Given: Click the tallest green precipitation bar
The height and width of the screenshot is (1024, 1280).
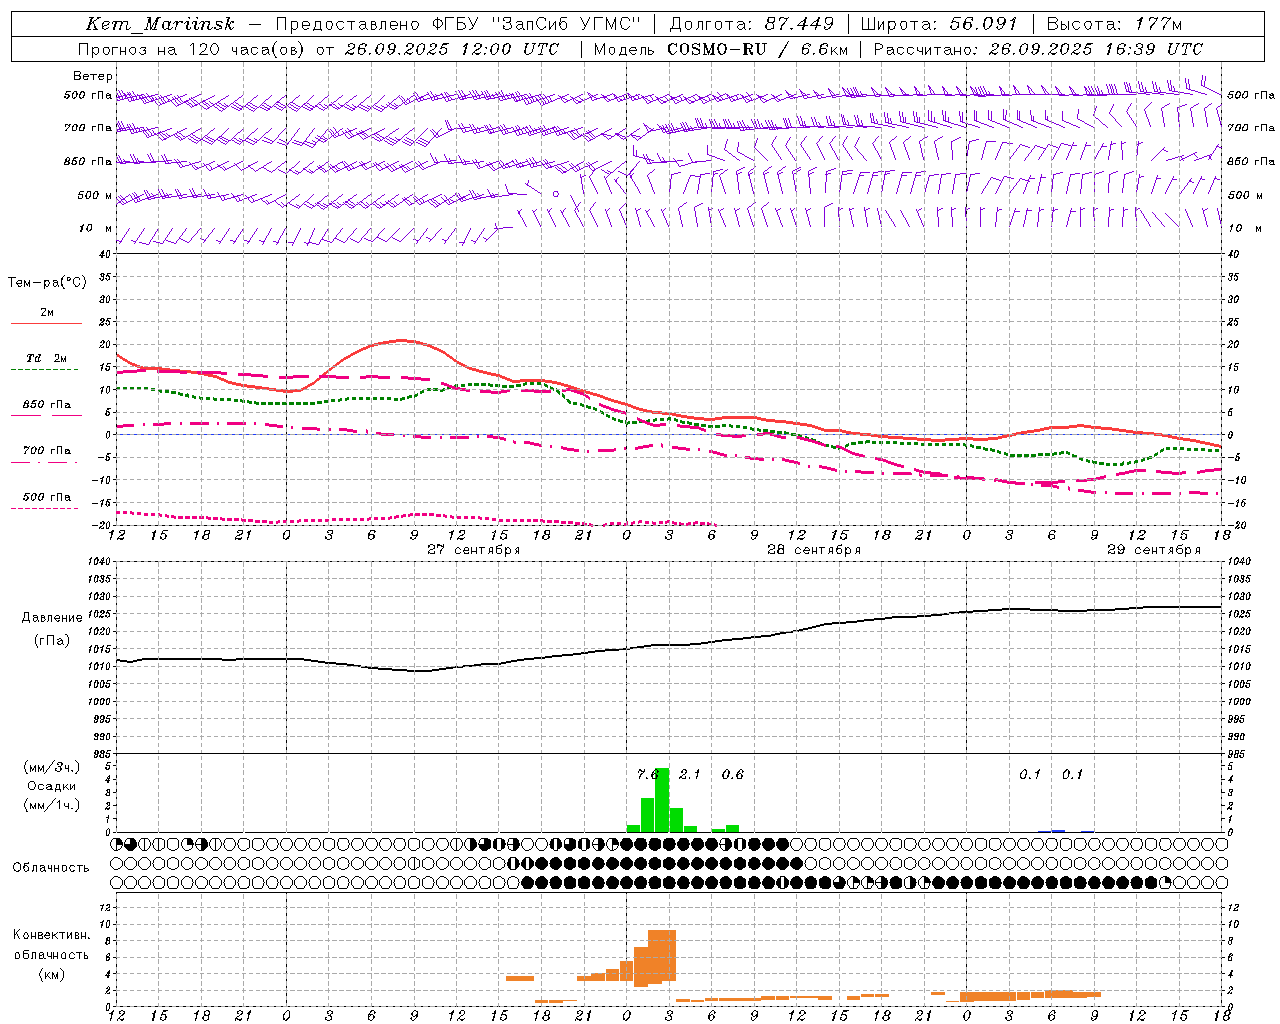Looking at the screenshot, I should coord(662,800).
